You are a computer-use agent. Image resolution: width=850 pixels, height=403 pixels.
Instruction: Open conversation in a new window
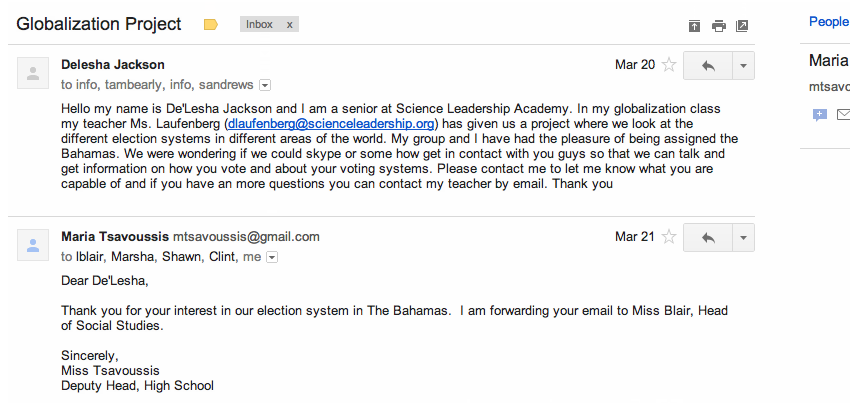click(742, 25)
